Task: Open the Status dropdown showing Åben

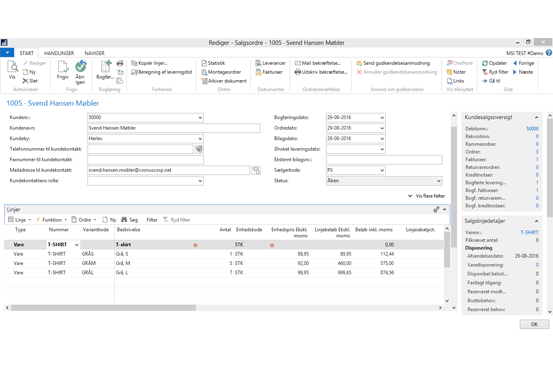Action: 439,181
